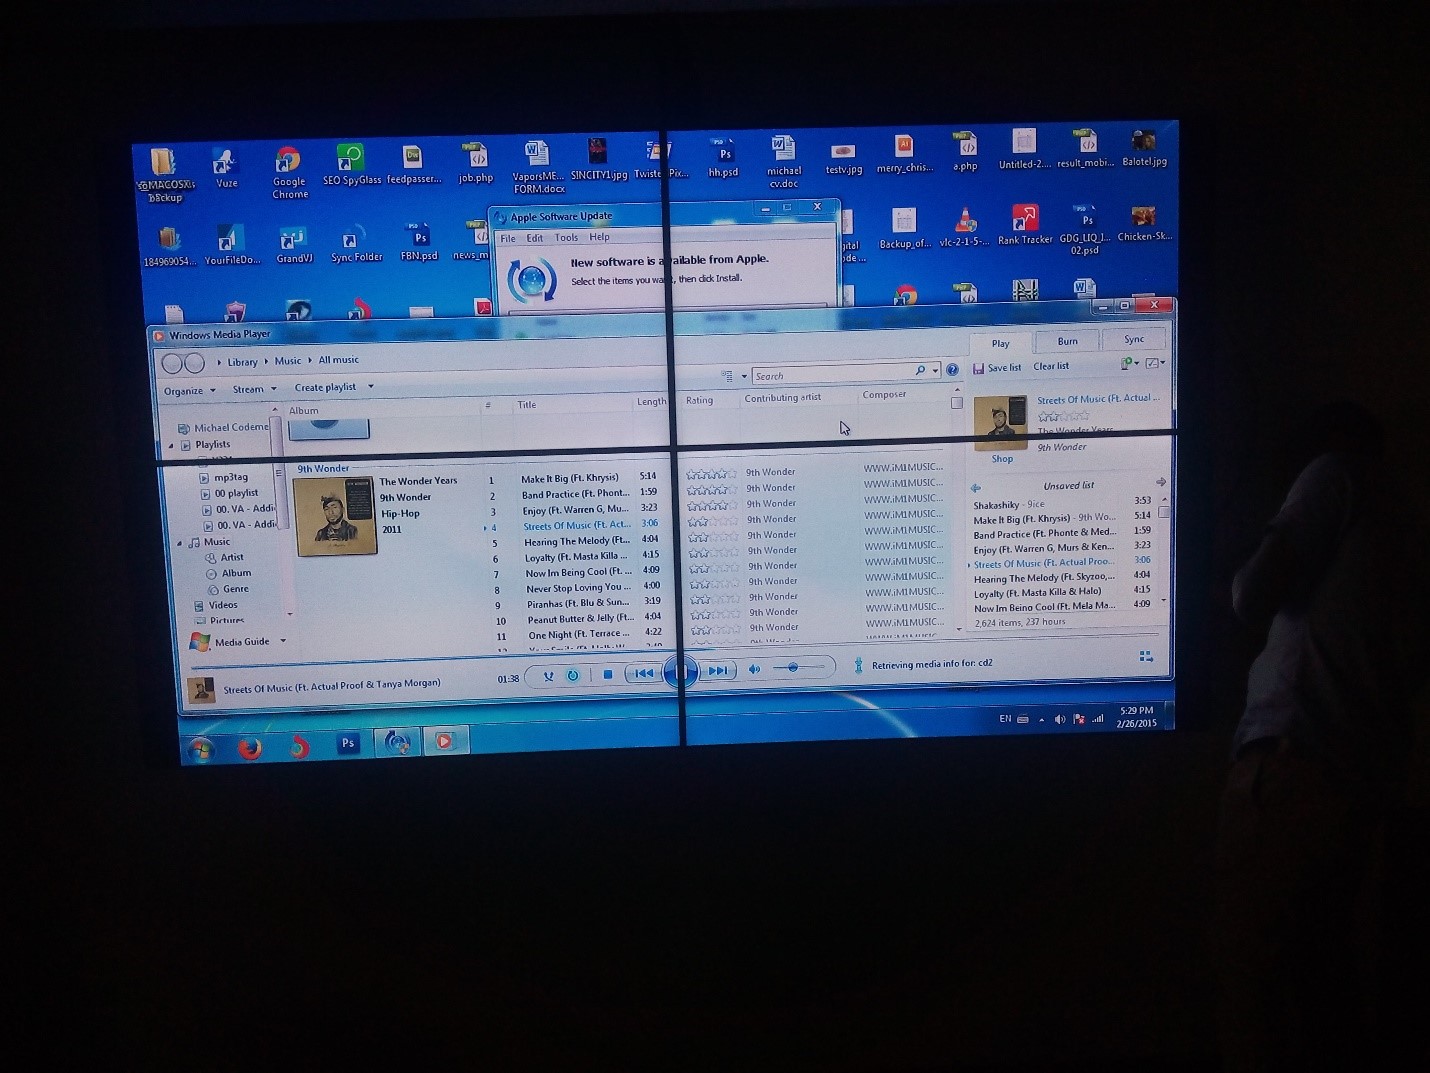The image size is (1430, 1073).
Task: Skip back to the previous track
Action: (x=644, y=673)
